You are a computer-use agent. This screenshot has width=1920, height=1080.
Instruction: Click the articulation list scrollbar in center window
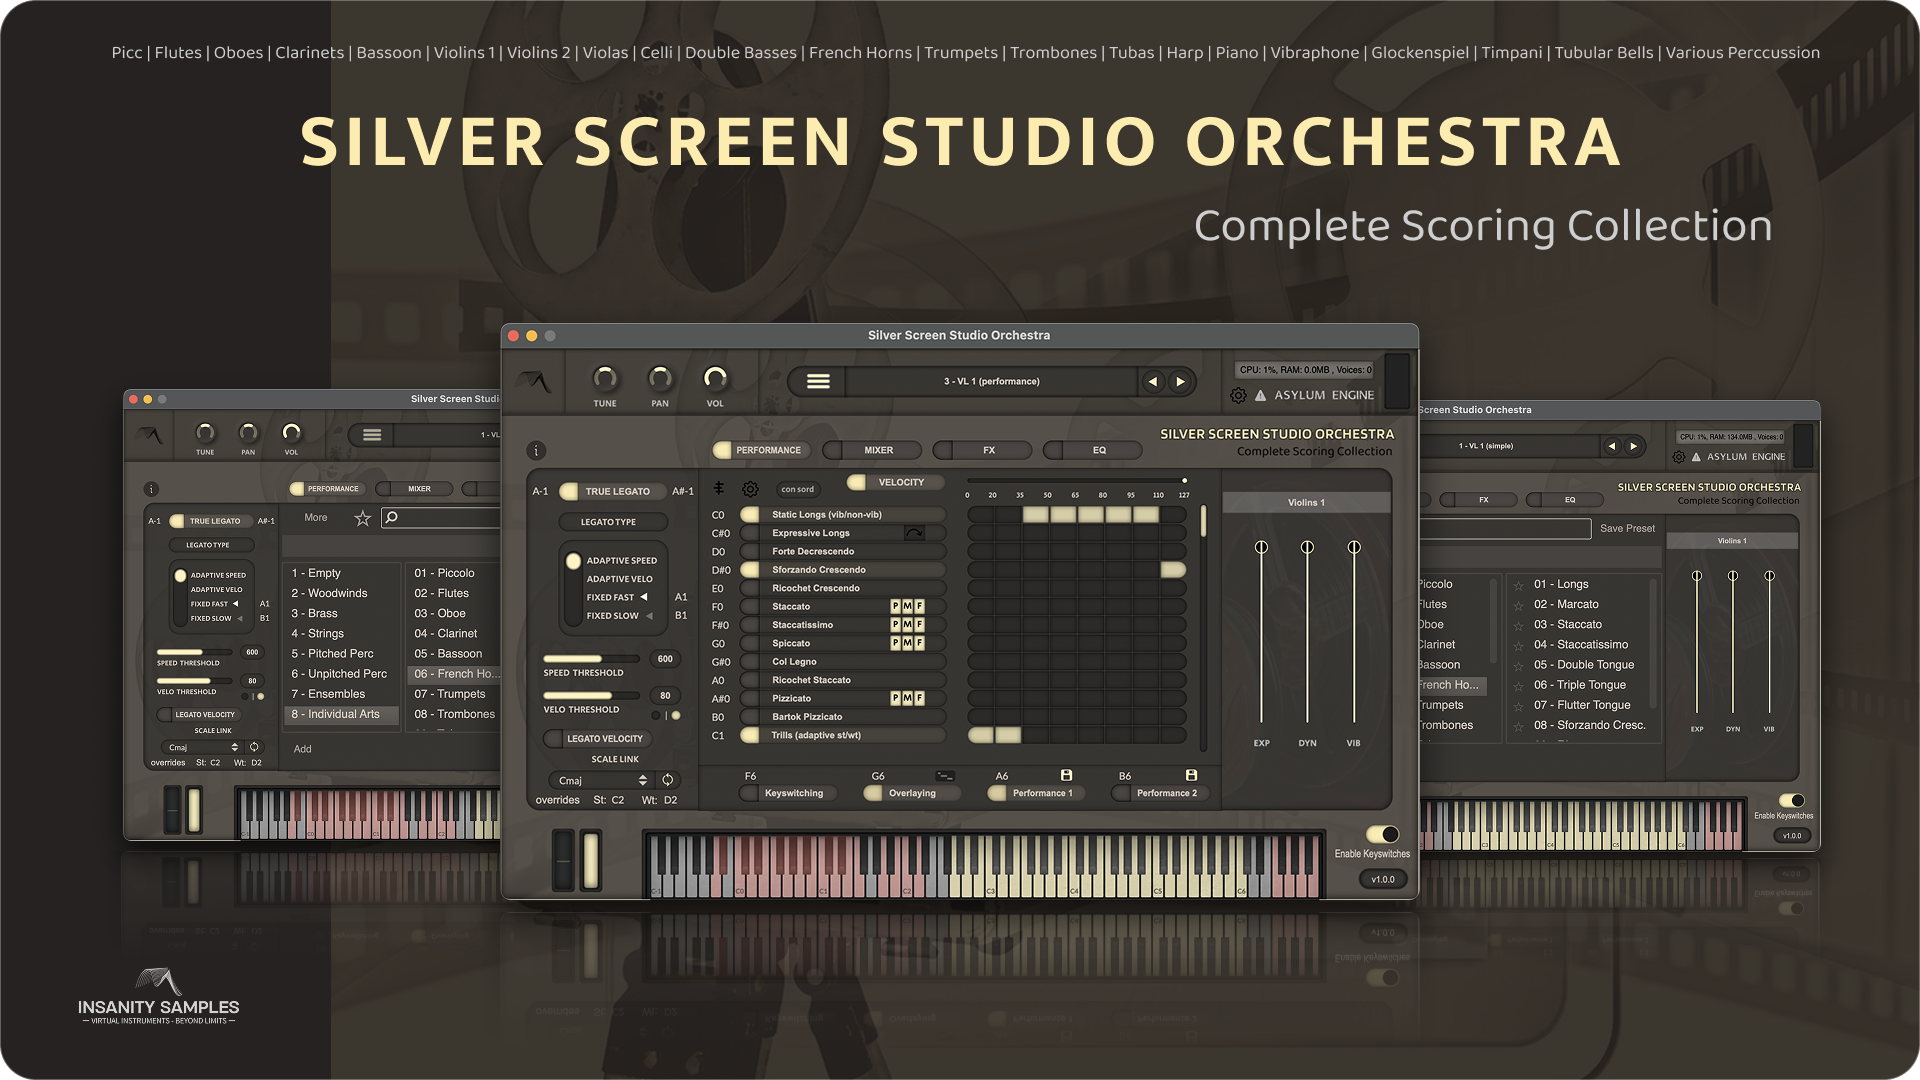pyautogui.click(x=1203, y=522)
